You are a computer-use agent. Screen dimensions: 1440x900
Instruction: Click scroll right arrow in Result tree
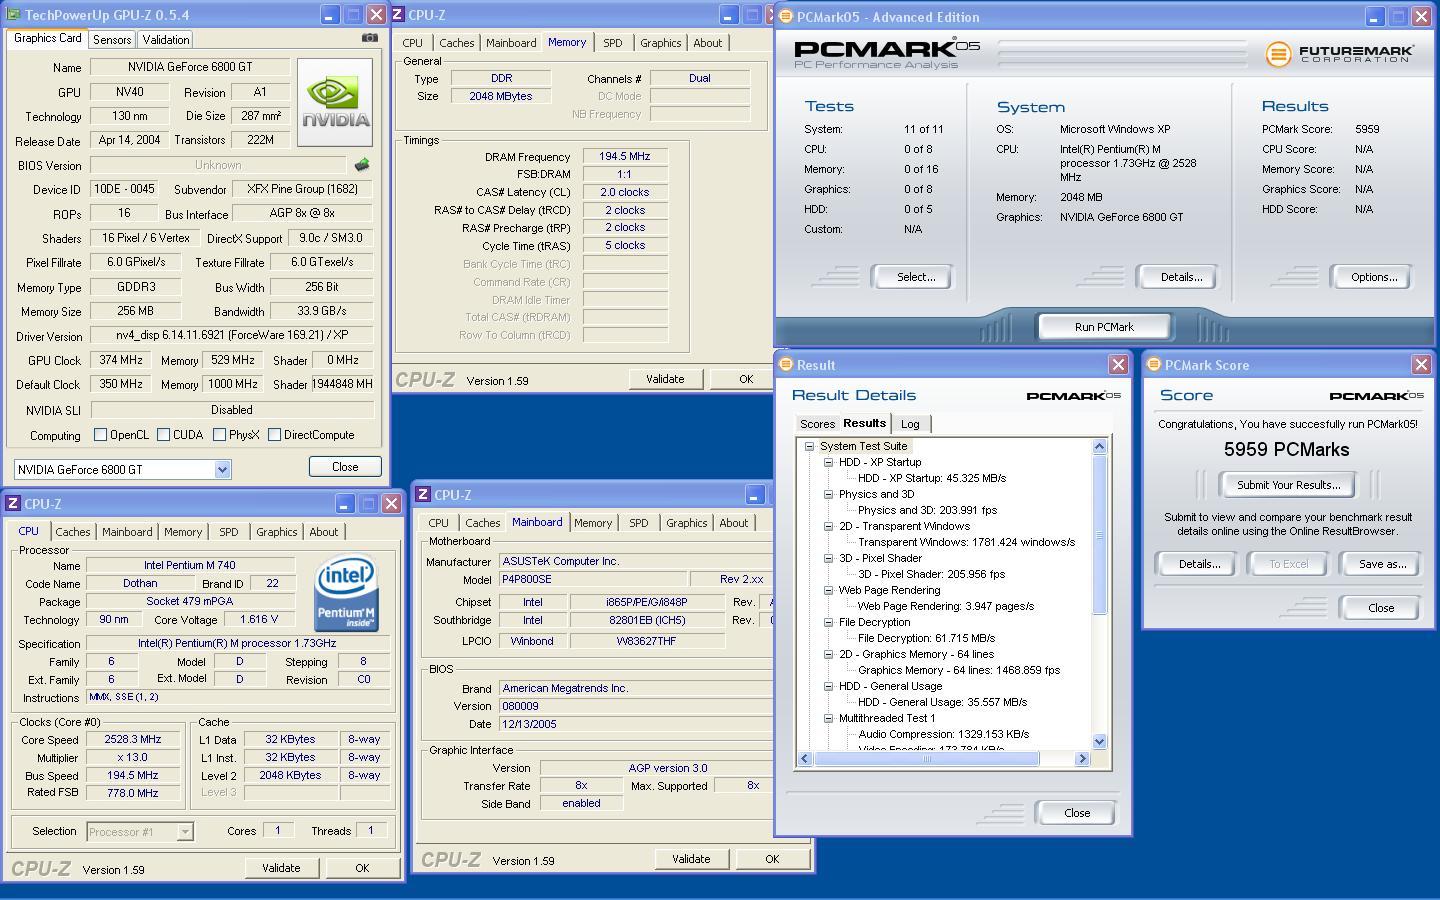[x=1082, y=759]
